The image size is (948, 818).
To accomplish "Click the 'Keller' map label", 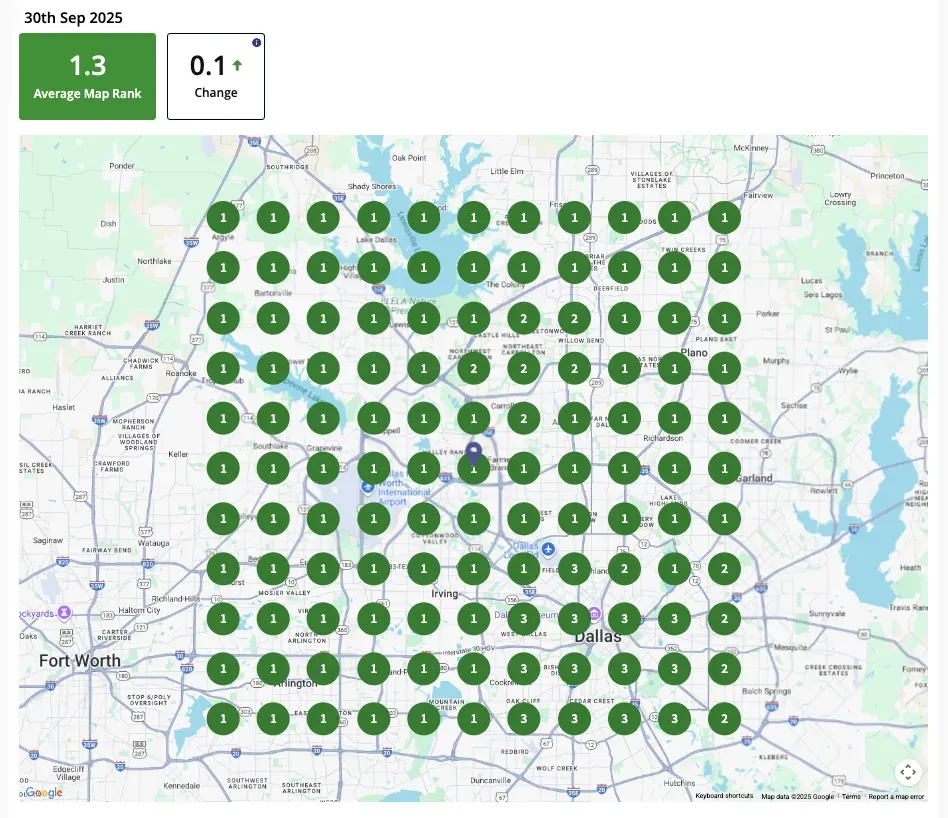I will point(178,454).
